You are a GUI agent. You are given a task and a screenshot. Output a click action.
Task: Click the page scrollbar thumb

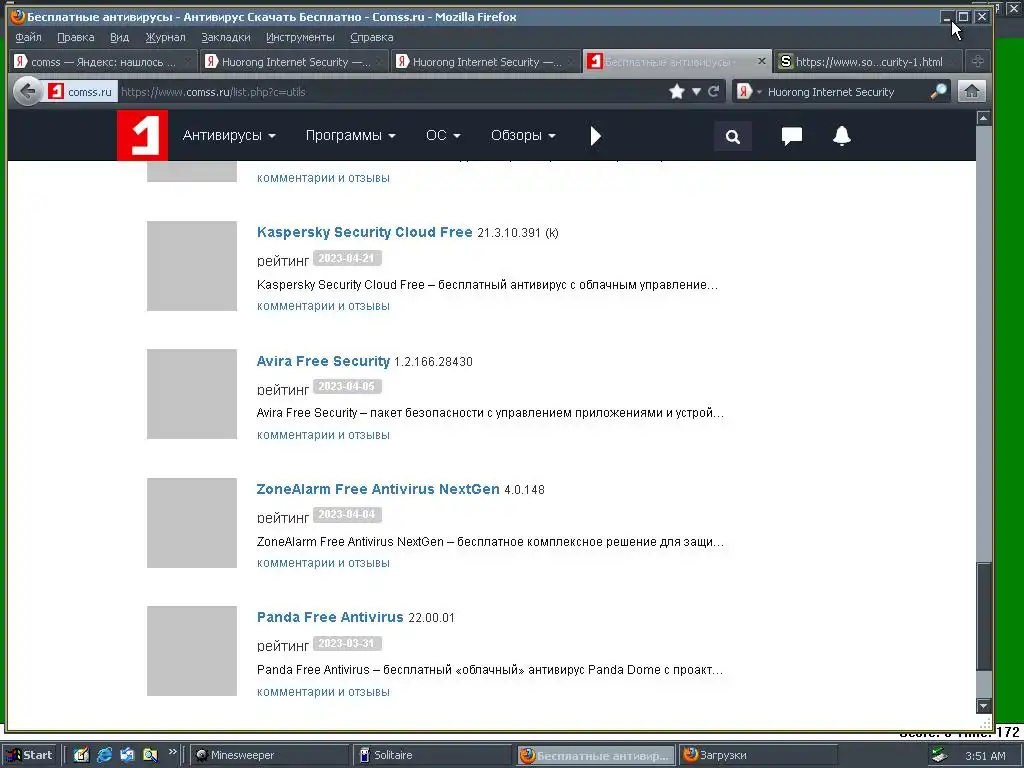click(984, 616)
